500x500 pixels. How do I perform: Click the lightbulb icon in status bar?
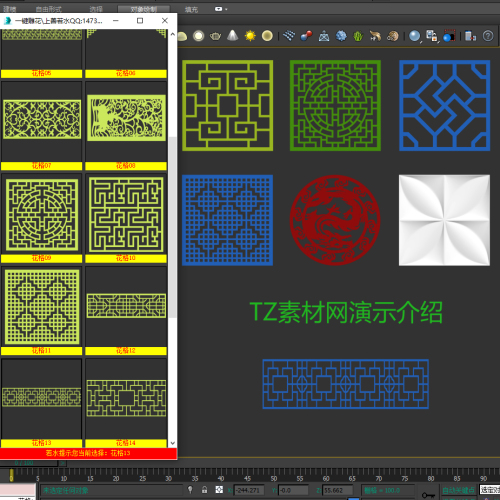(x=190, y=489)
